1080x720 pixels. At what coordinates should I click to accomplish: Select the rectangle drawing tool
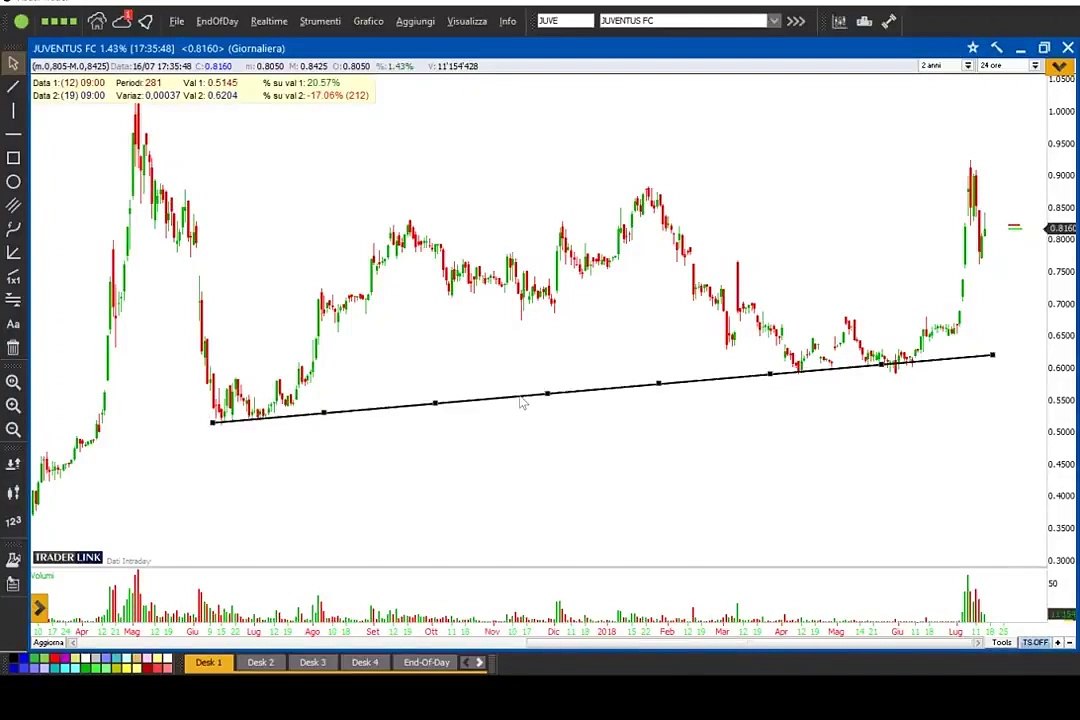pos(13,158)
